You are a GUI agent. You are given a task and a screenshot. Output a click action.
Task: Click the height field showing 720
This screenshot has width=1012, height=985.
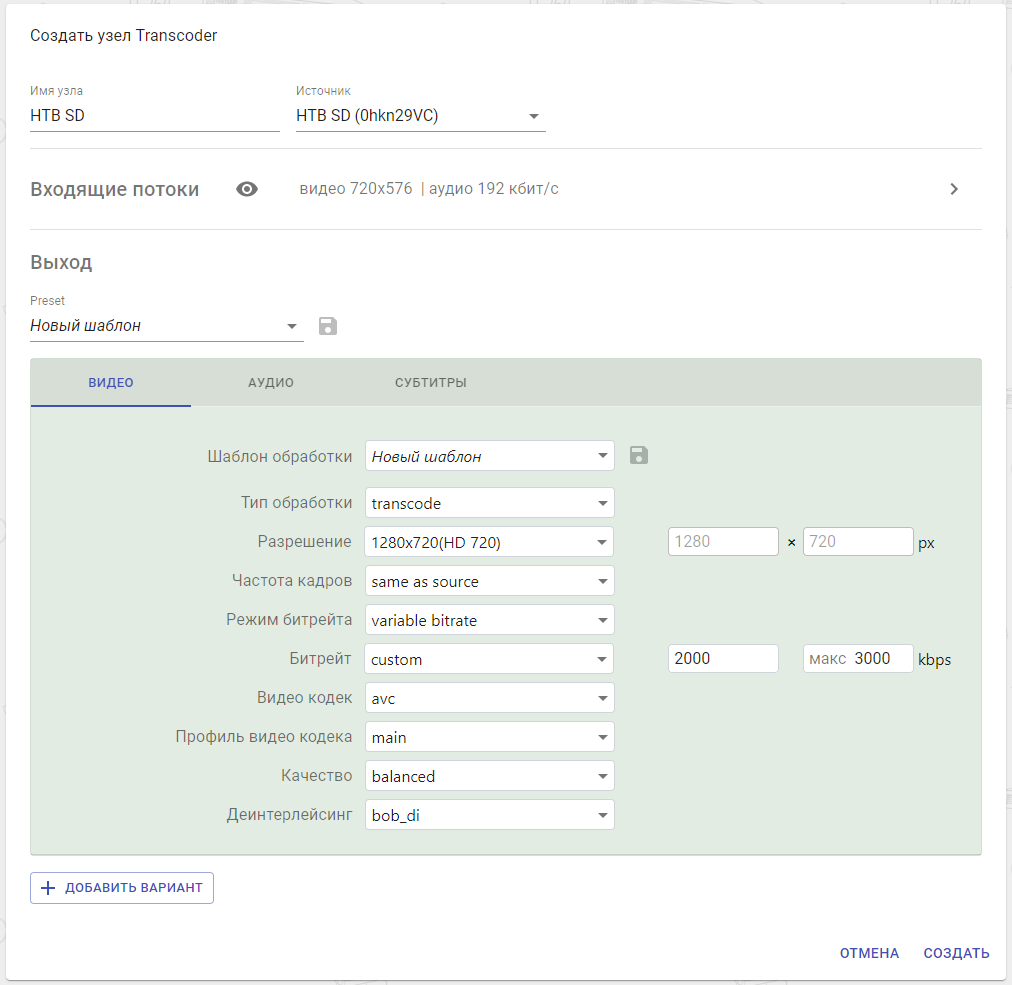tap(858, 542)
